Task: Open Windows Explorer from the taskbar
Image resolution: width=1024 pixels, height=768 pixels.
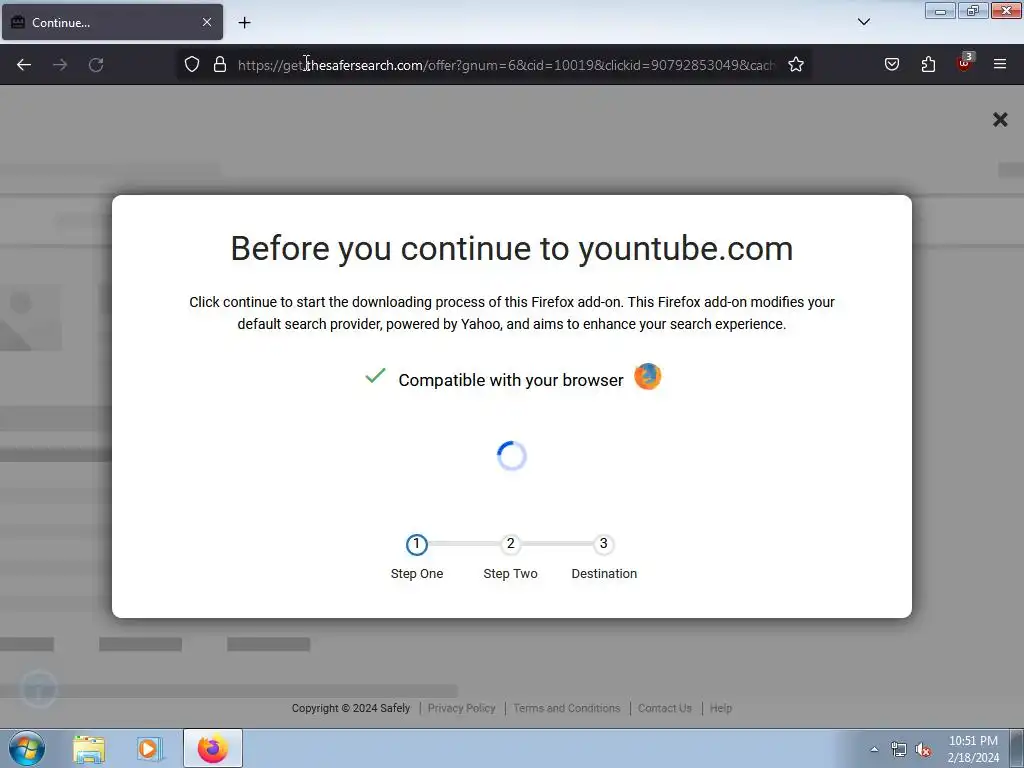Action: point(89,749)
